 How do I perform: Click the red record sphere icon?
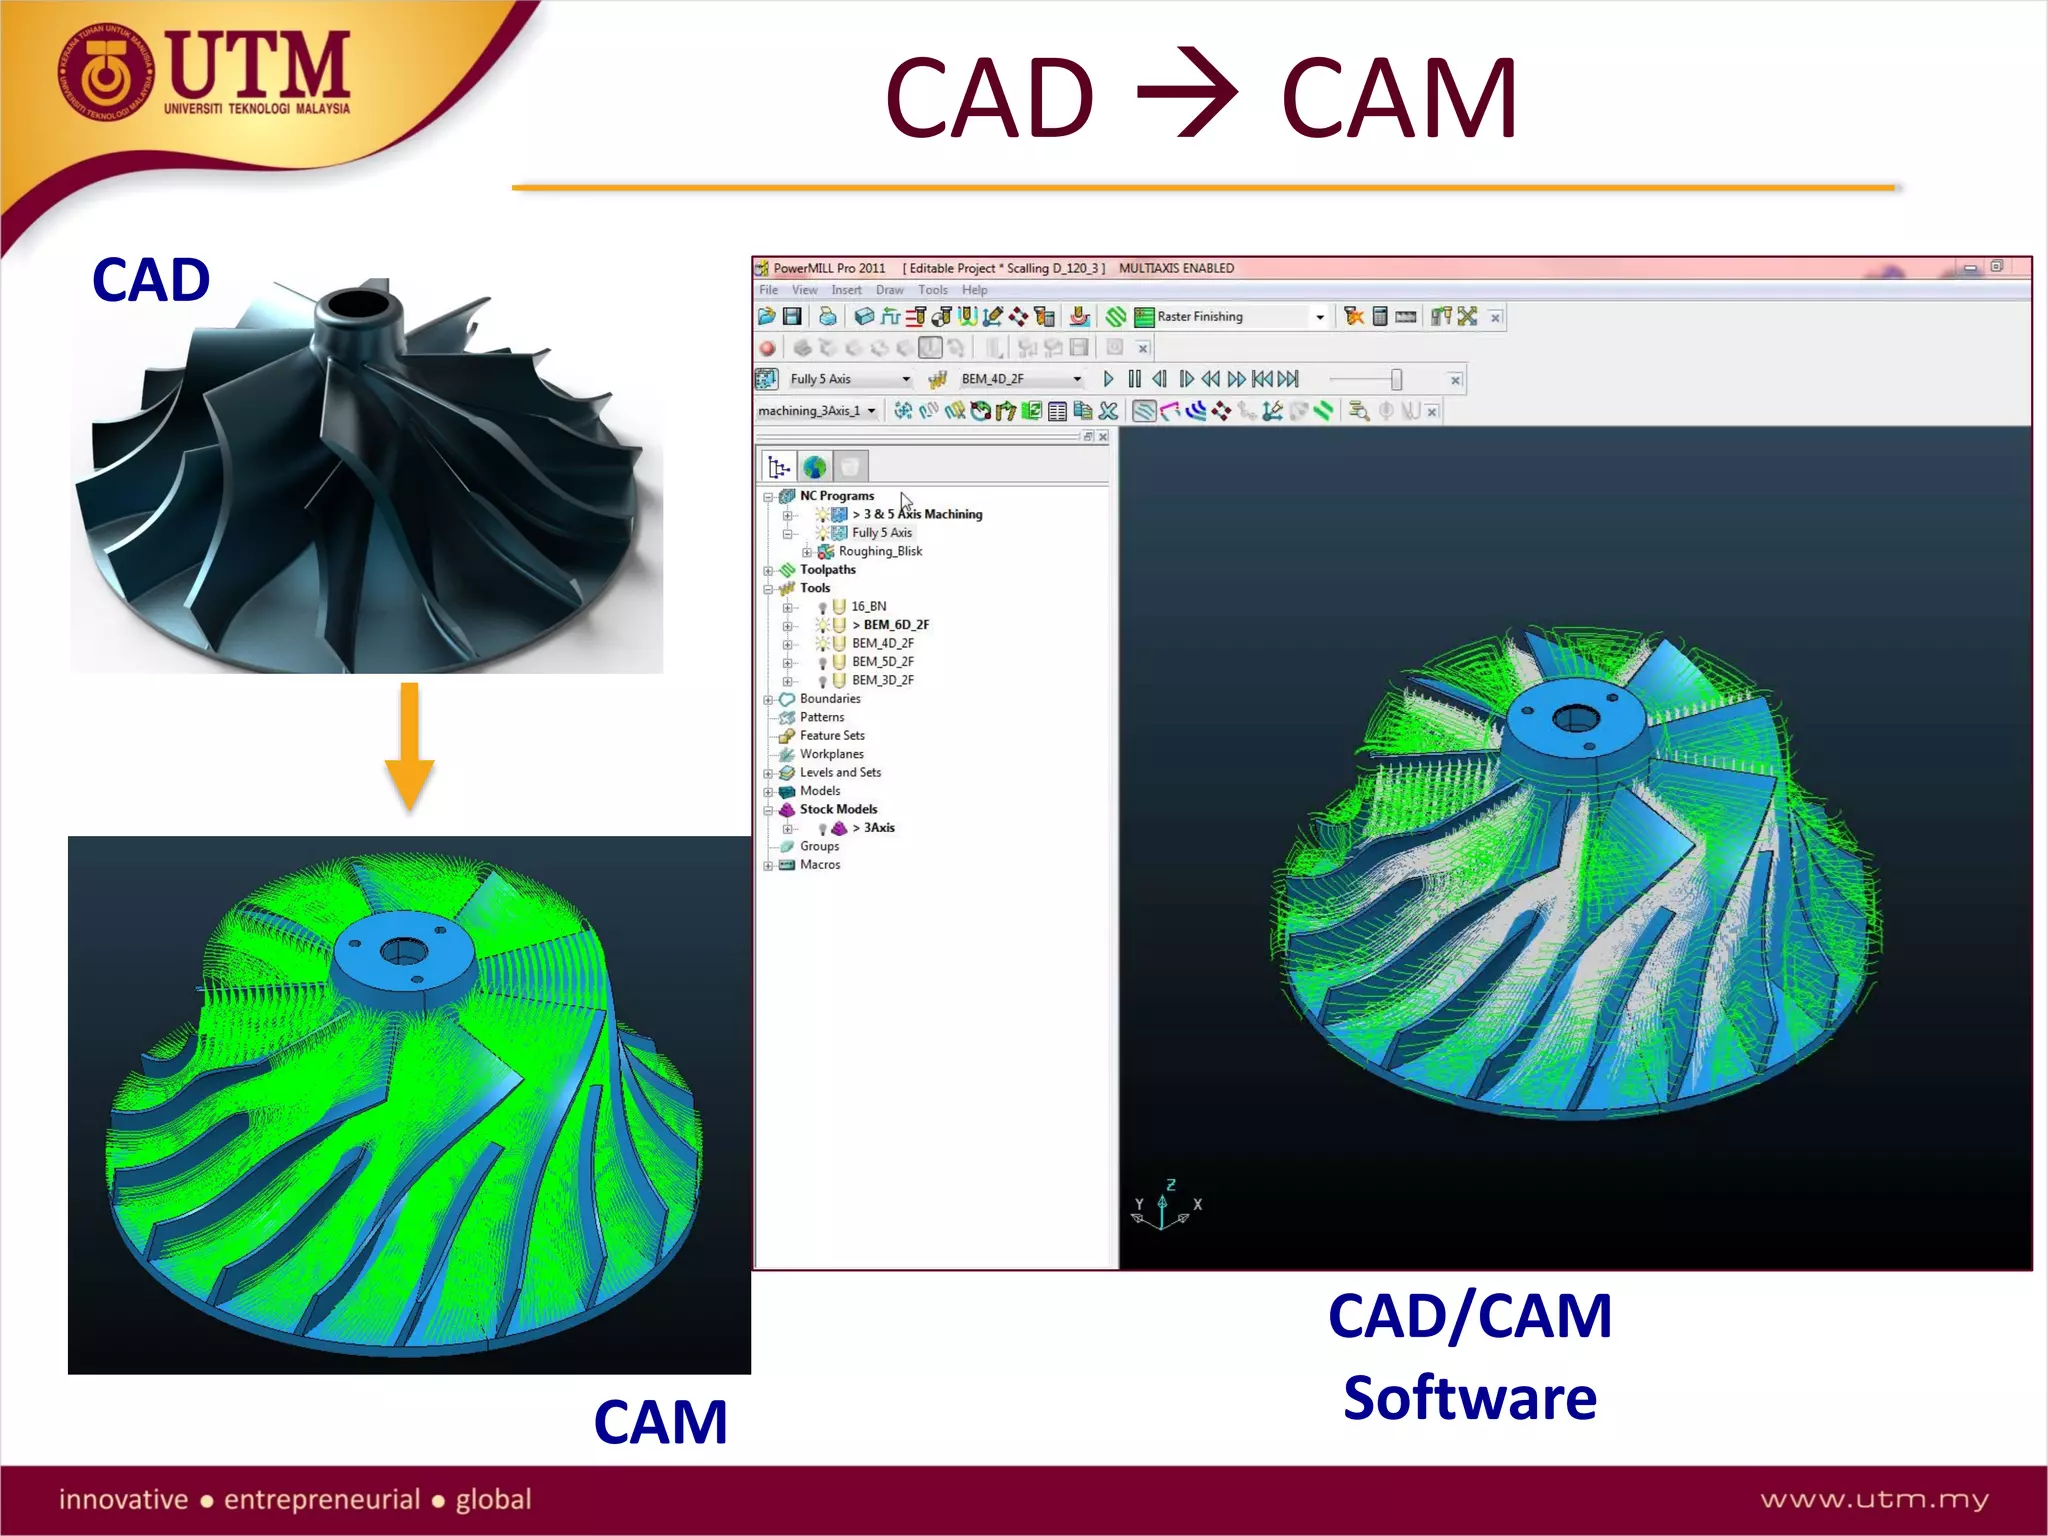click(767, 348)
